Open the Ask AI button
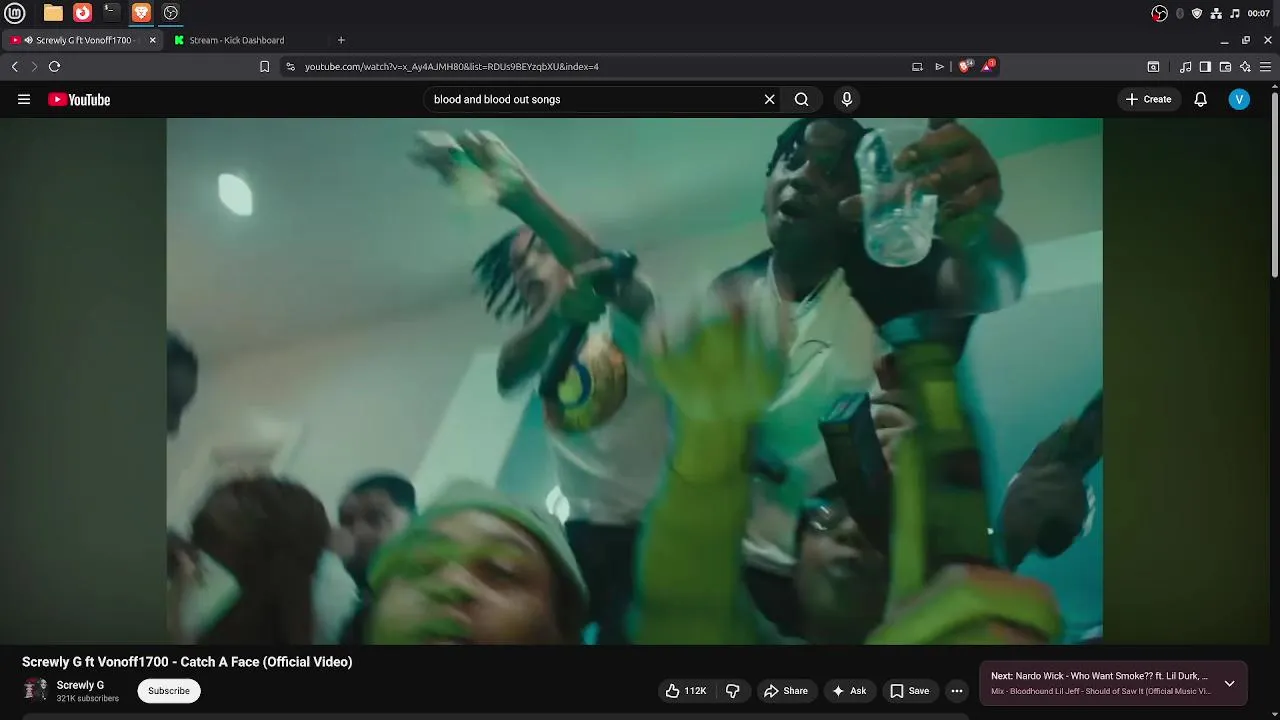 [x=849, y=690]
